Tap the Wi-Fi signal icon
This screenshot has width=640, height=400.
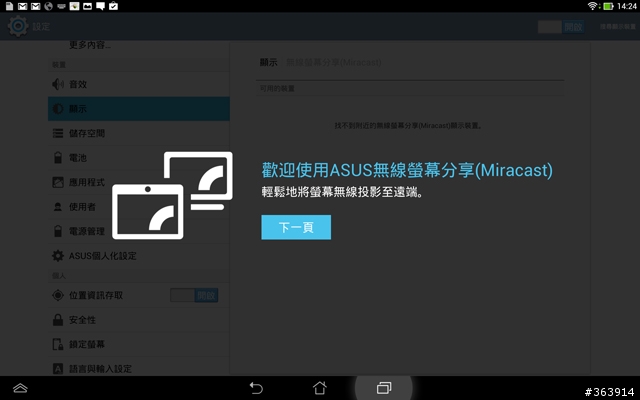point(592,6)
